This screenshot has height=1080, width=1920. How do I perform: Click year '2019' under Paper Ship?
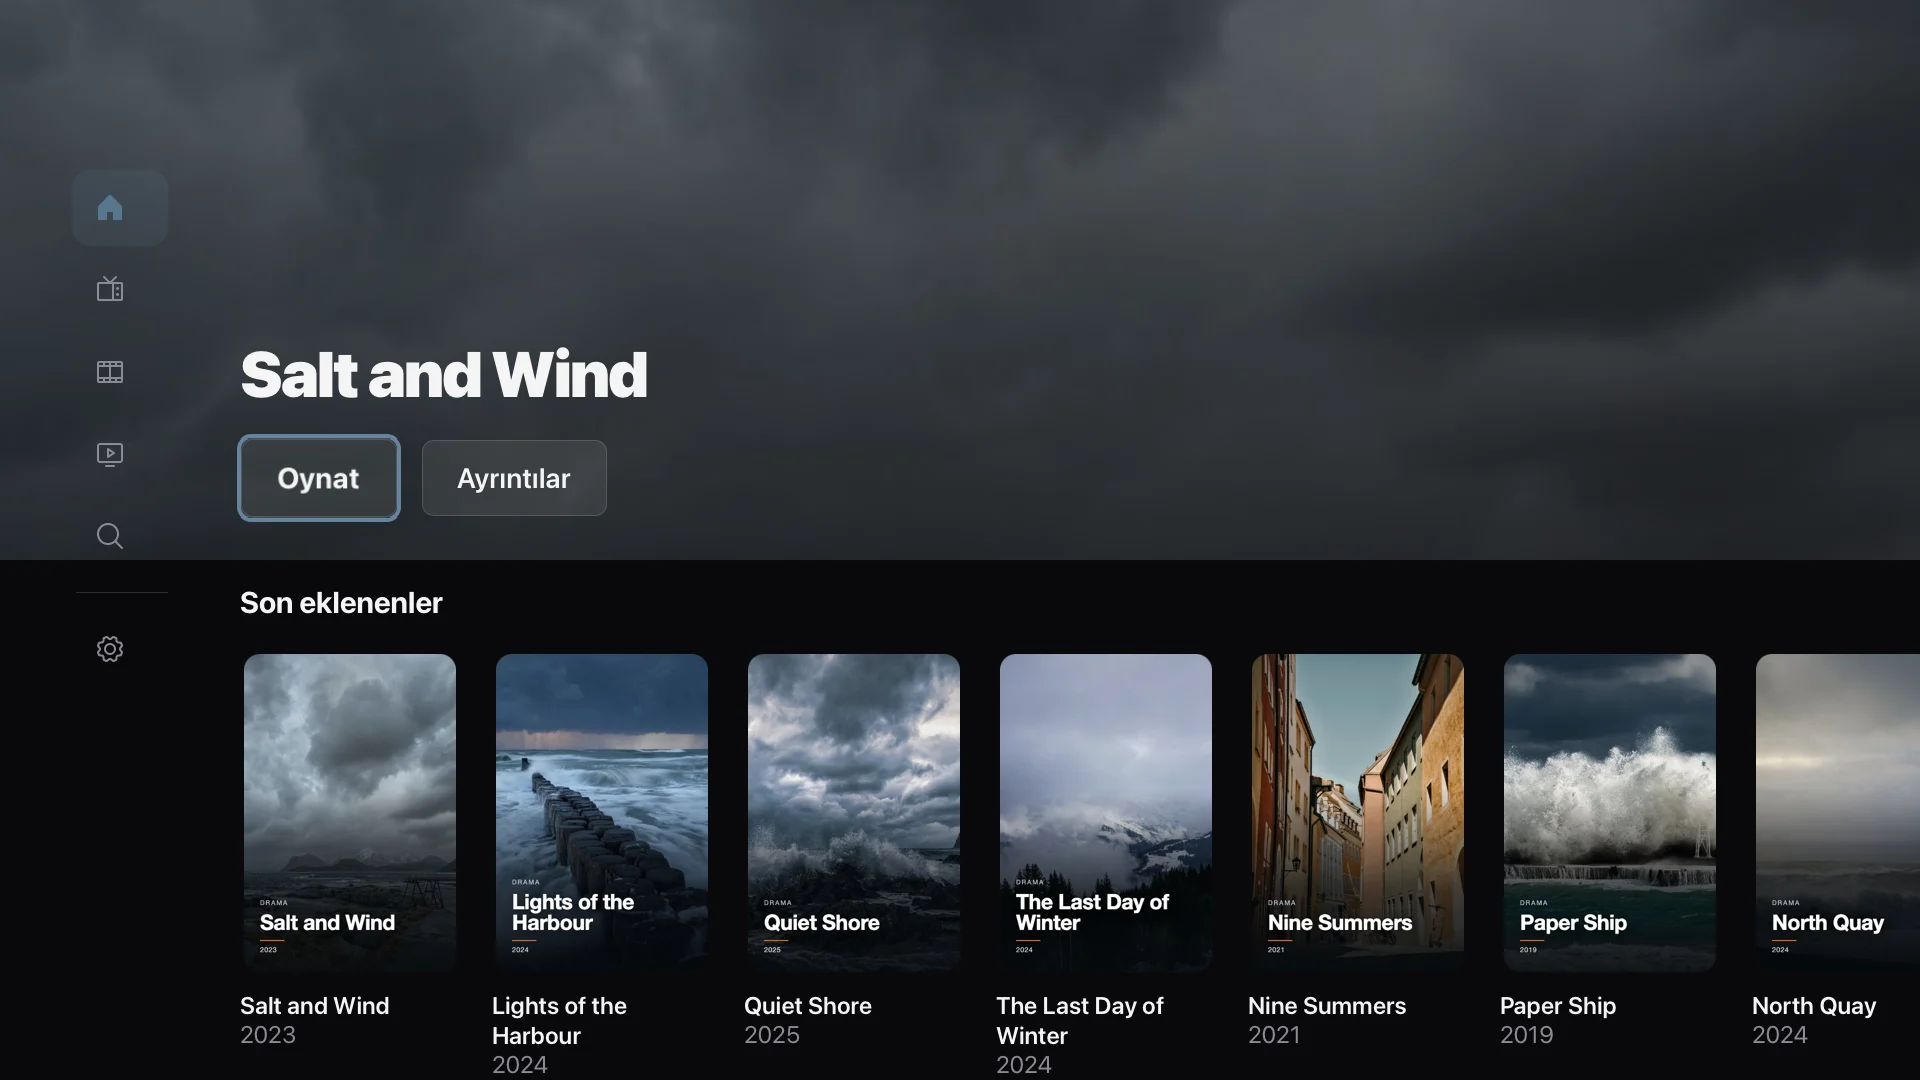point(1527,1035)
